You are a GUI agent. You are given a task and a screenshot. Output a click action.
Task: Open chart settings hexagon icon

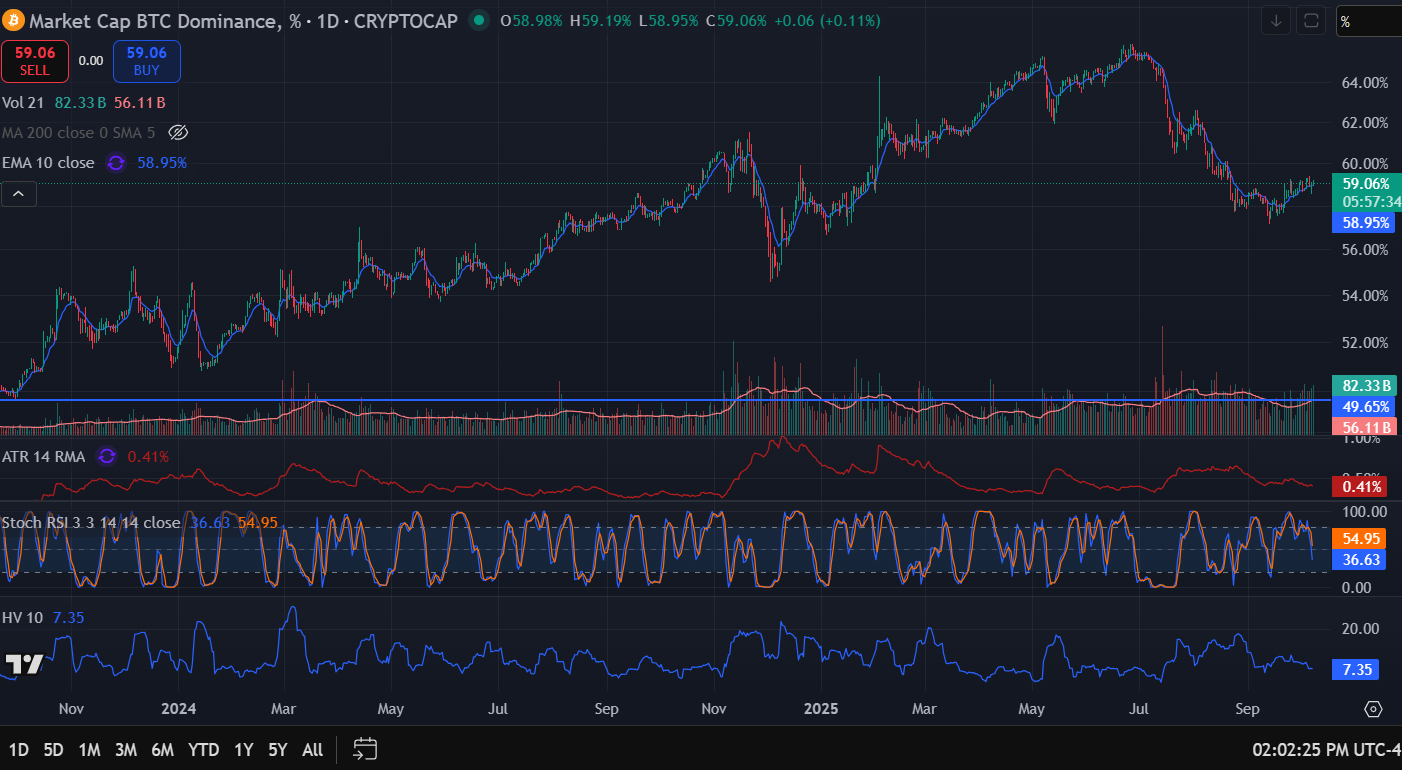1373,709
